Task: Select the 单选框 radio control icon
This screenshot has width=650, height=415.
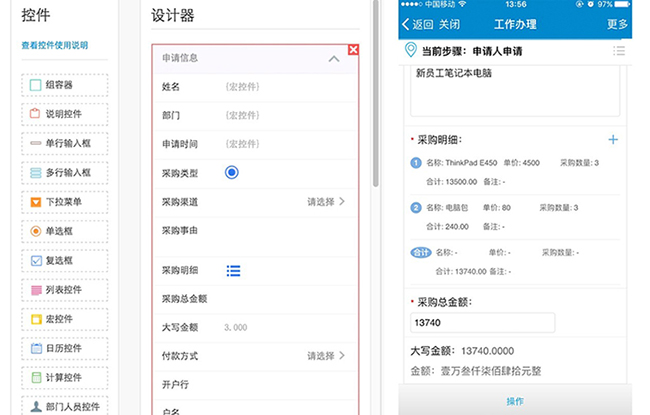Action: pyautogui.click(x=36, y=231)
